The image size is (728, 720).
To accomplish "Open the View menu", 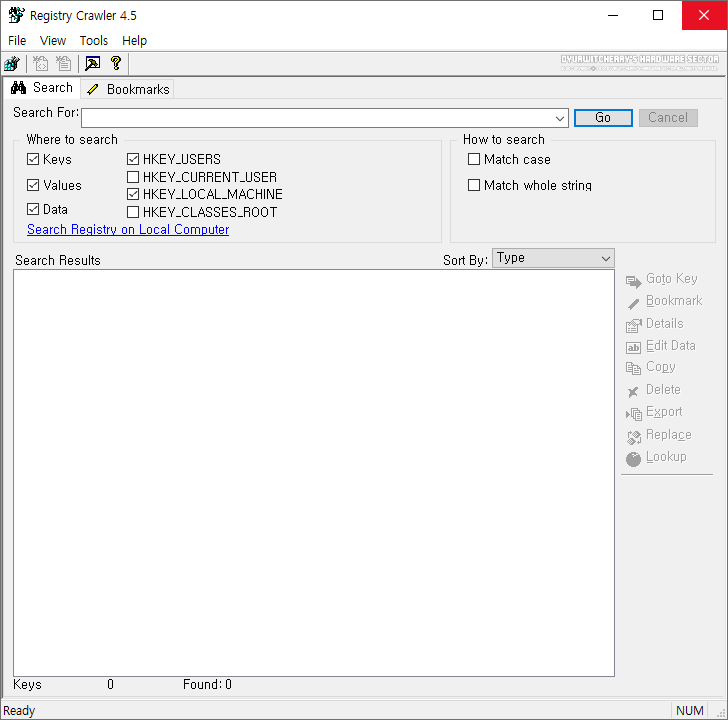I will 53,41.
